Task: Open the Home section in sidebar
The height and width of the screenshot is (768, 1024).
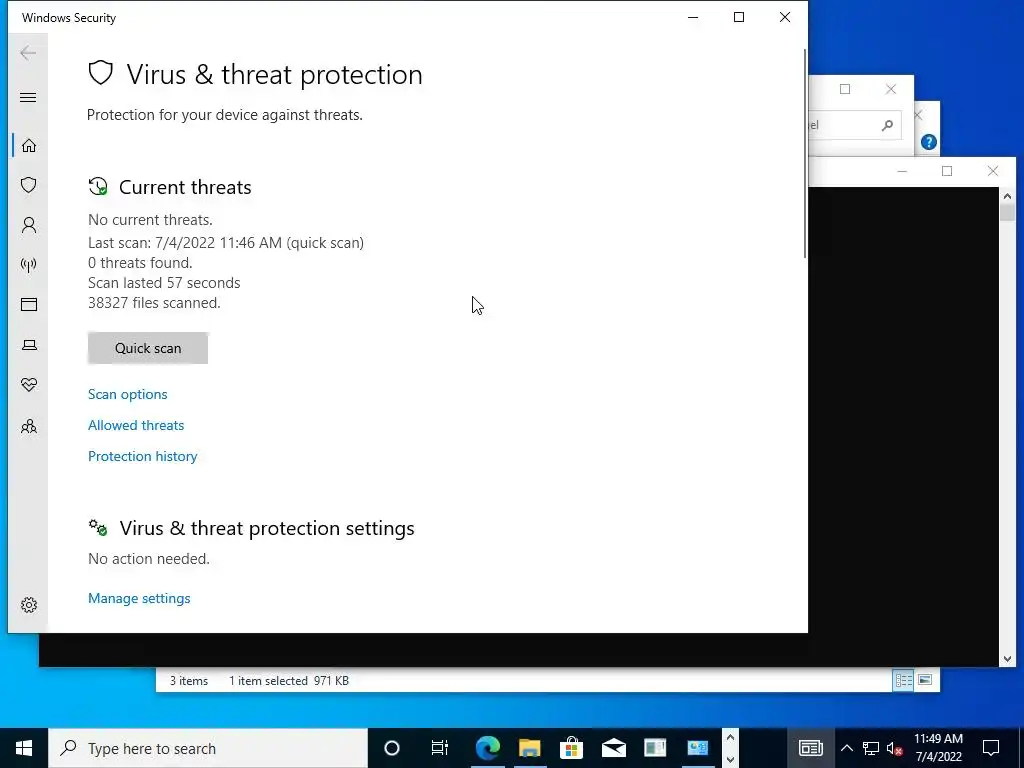Action: 29,146
